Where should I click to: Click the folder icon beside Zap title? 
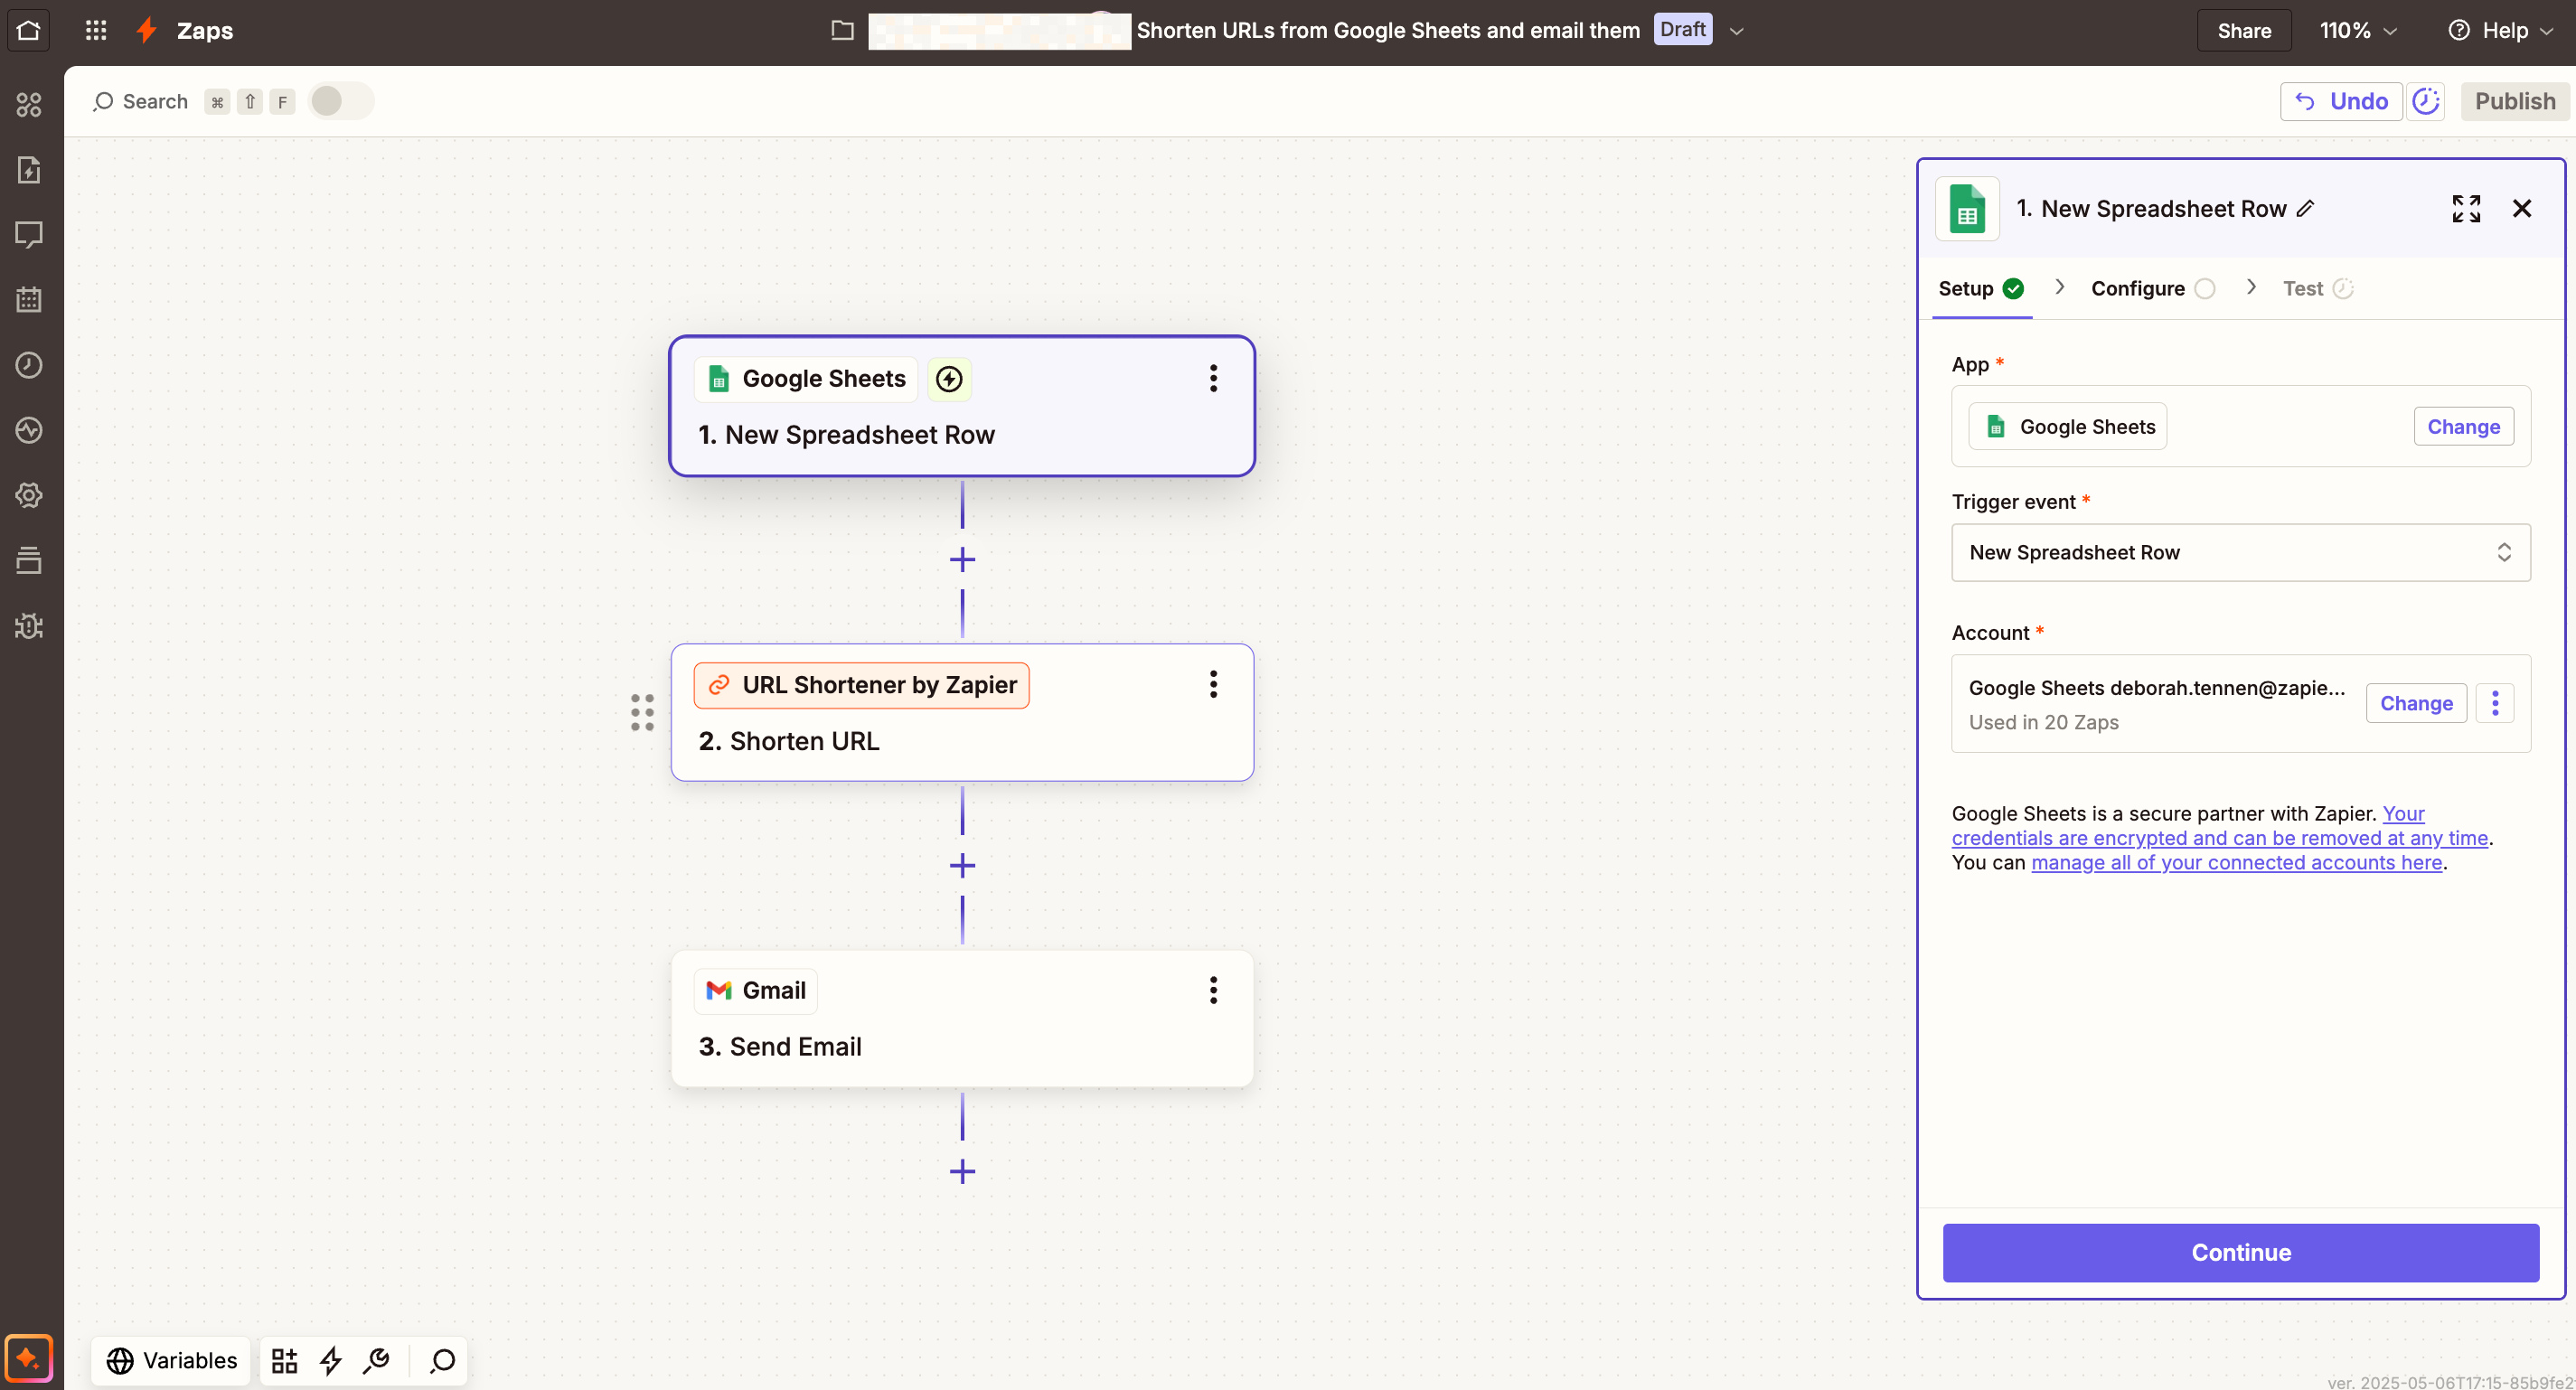[x=843, y=30]
